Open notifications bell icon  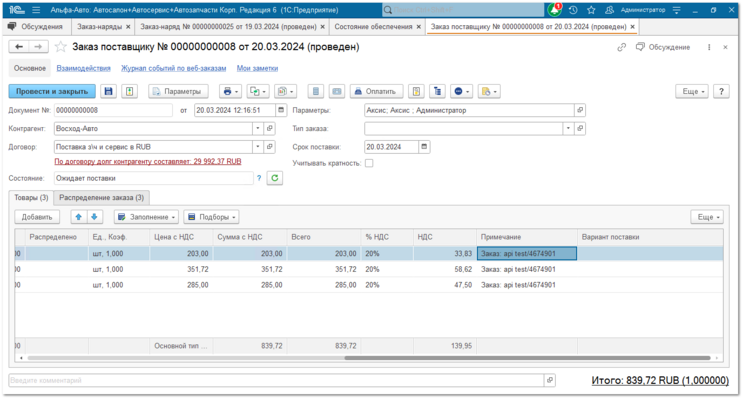tap(554, 9)
